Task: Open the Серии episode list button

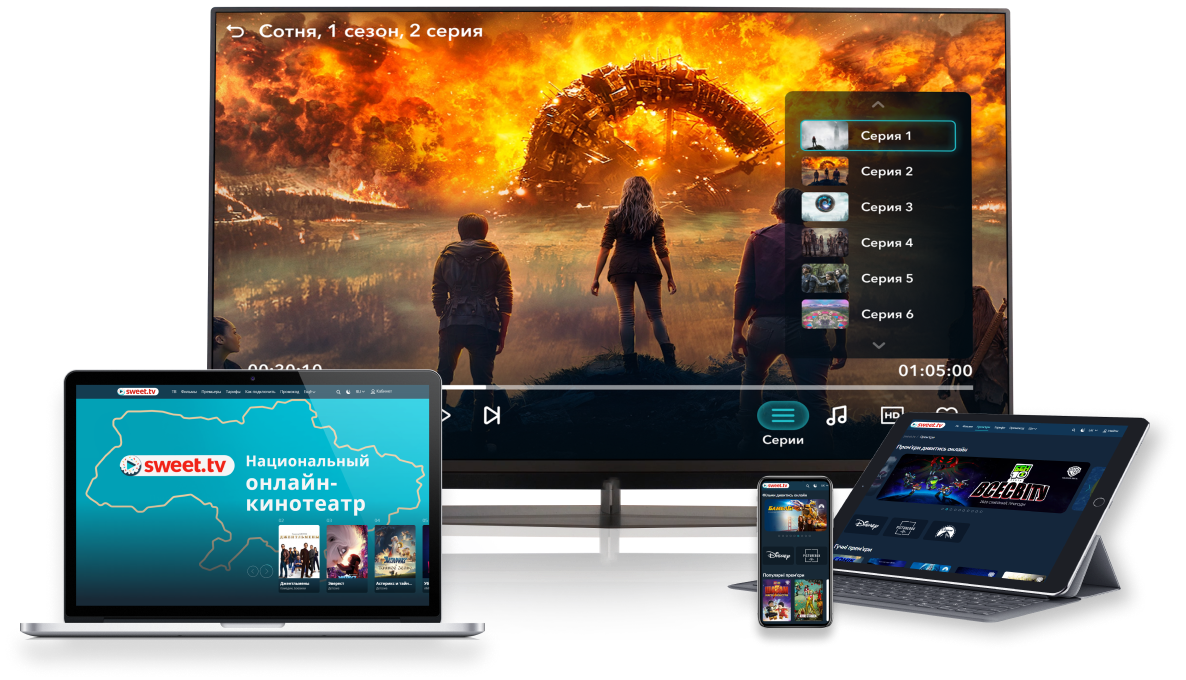Action: coord(783,415)
